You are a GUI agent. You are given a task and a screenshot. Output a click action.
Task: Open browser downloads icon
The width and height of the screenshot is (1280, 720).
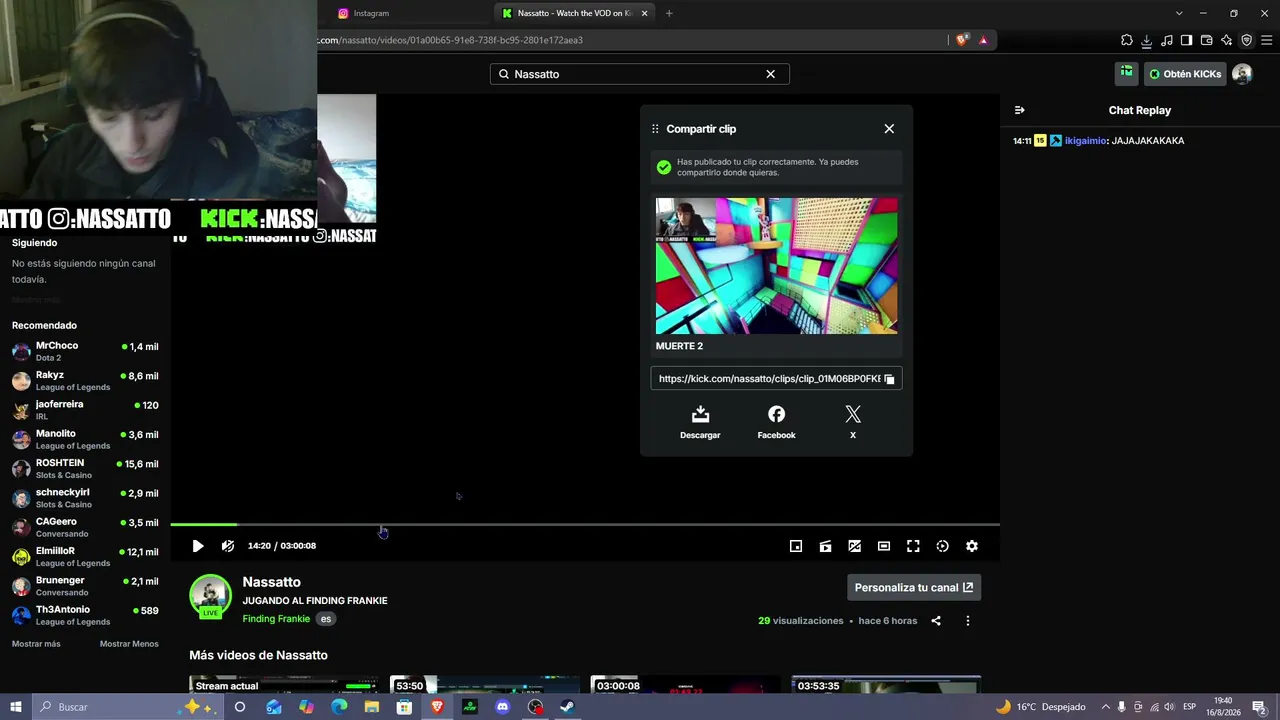coord(1147,40)
